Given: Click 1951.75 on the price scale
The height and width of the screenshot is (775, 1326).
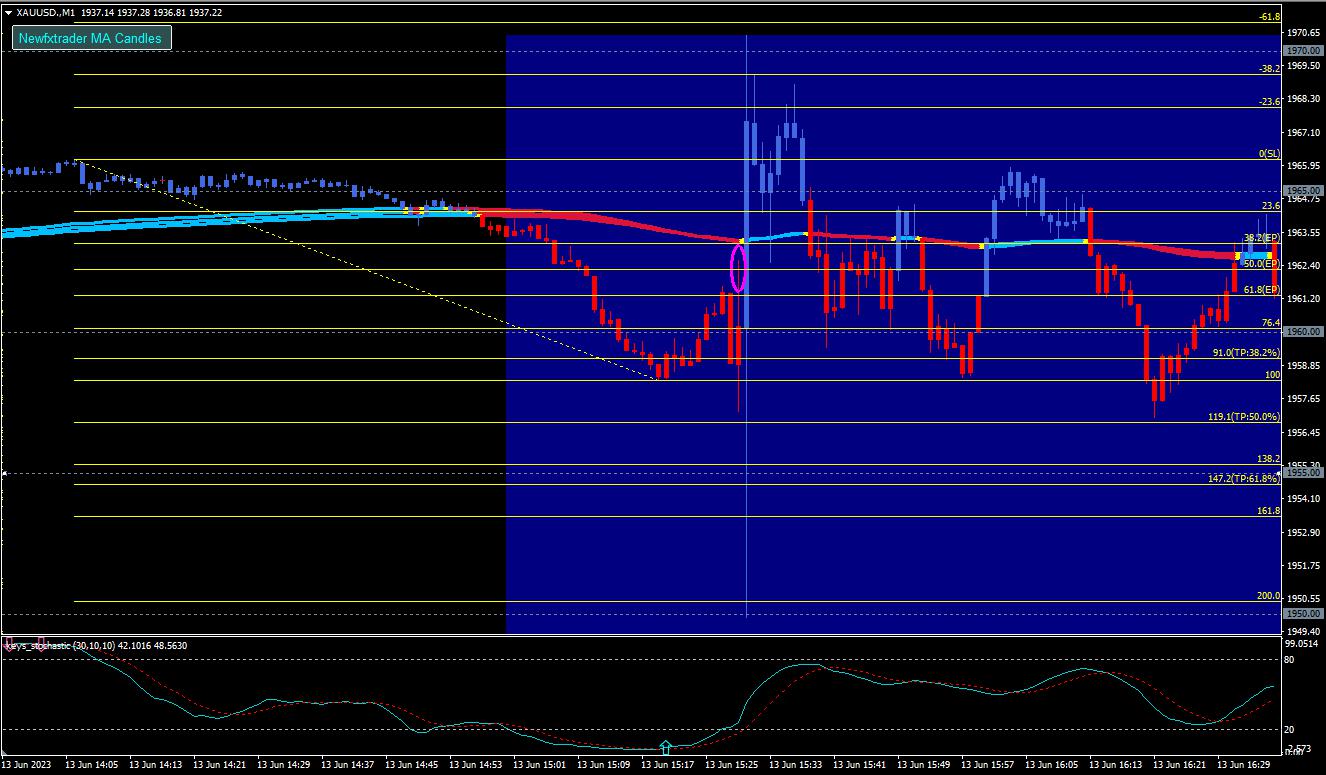Looking at the screenshot, I should click(1303, 566).
